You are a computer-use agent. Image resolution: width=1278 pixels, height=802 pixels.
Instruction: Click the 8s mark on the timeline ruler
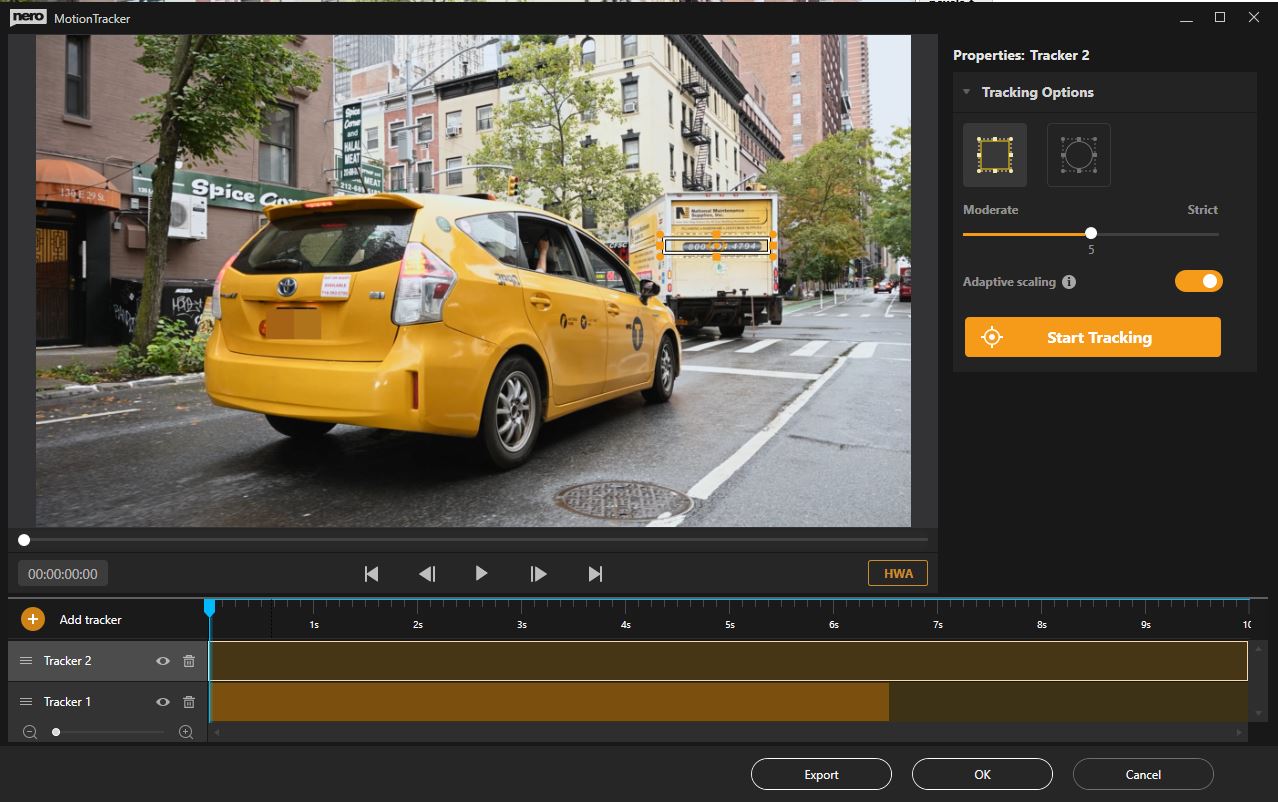[1042, 625]
